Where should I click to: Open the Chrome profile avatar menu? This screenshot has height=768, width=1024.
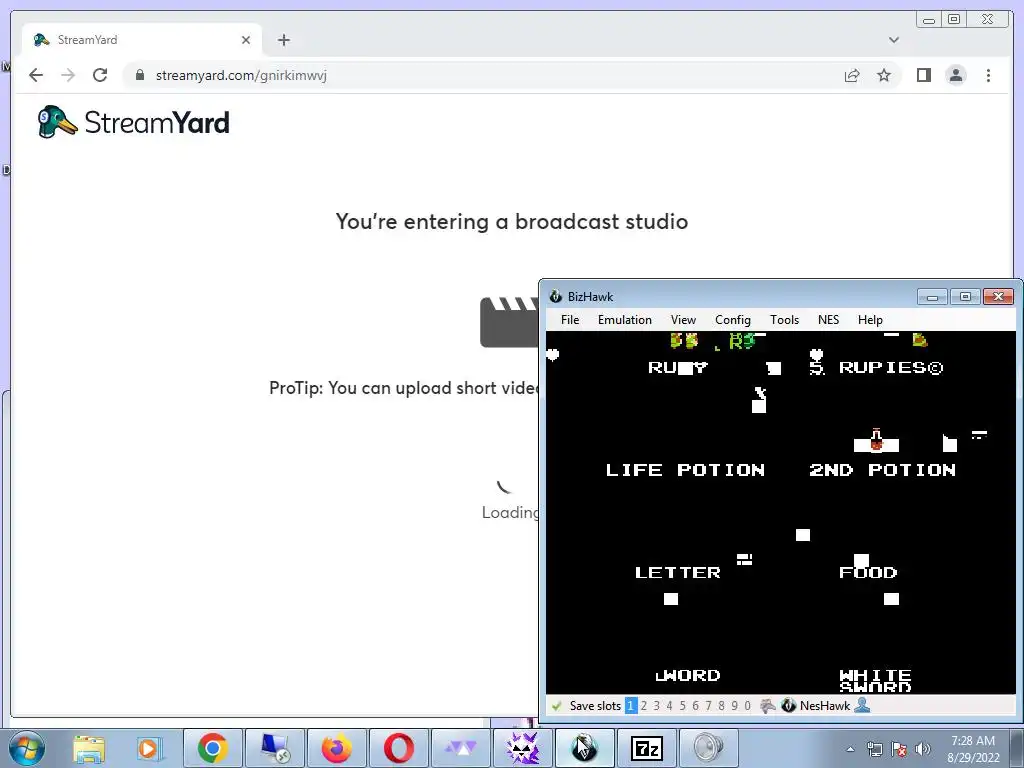(956, 75)
